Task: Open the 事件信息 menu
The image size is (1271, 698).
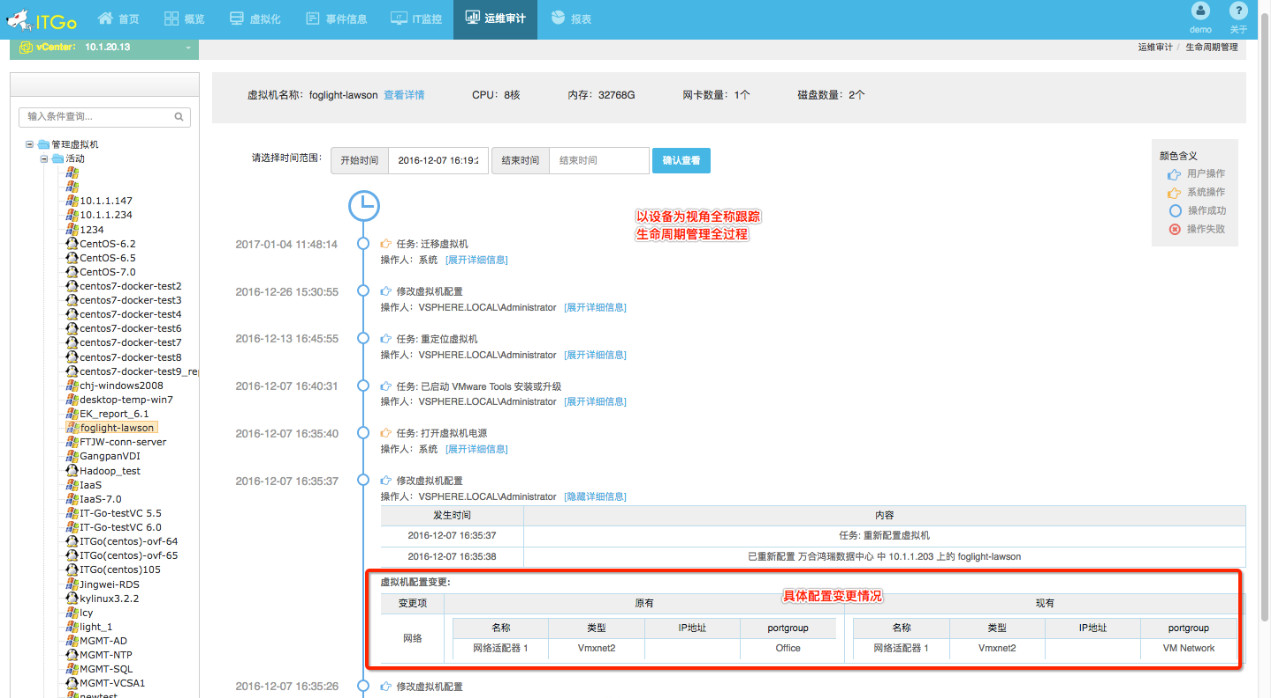Action: pos(336,19)
